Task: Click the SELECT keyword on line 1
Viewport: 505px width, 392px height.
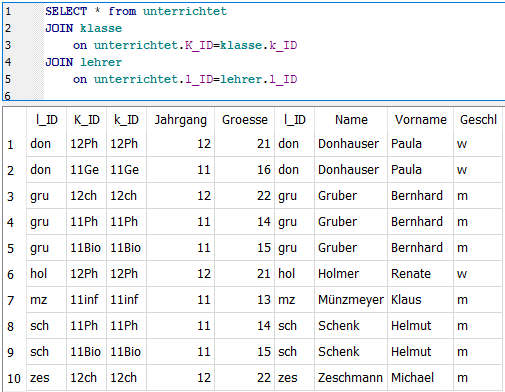Action: (66, 11)
